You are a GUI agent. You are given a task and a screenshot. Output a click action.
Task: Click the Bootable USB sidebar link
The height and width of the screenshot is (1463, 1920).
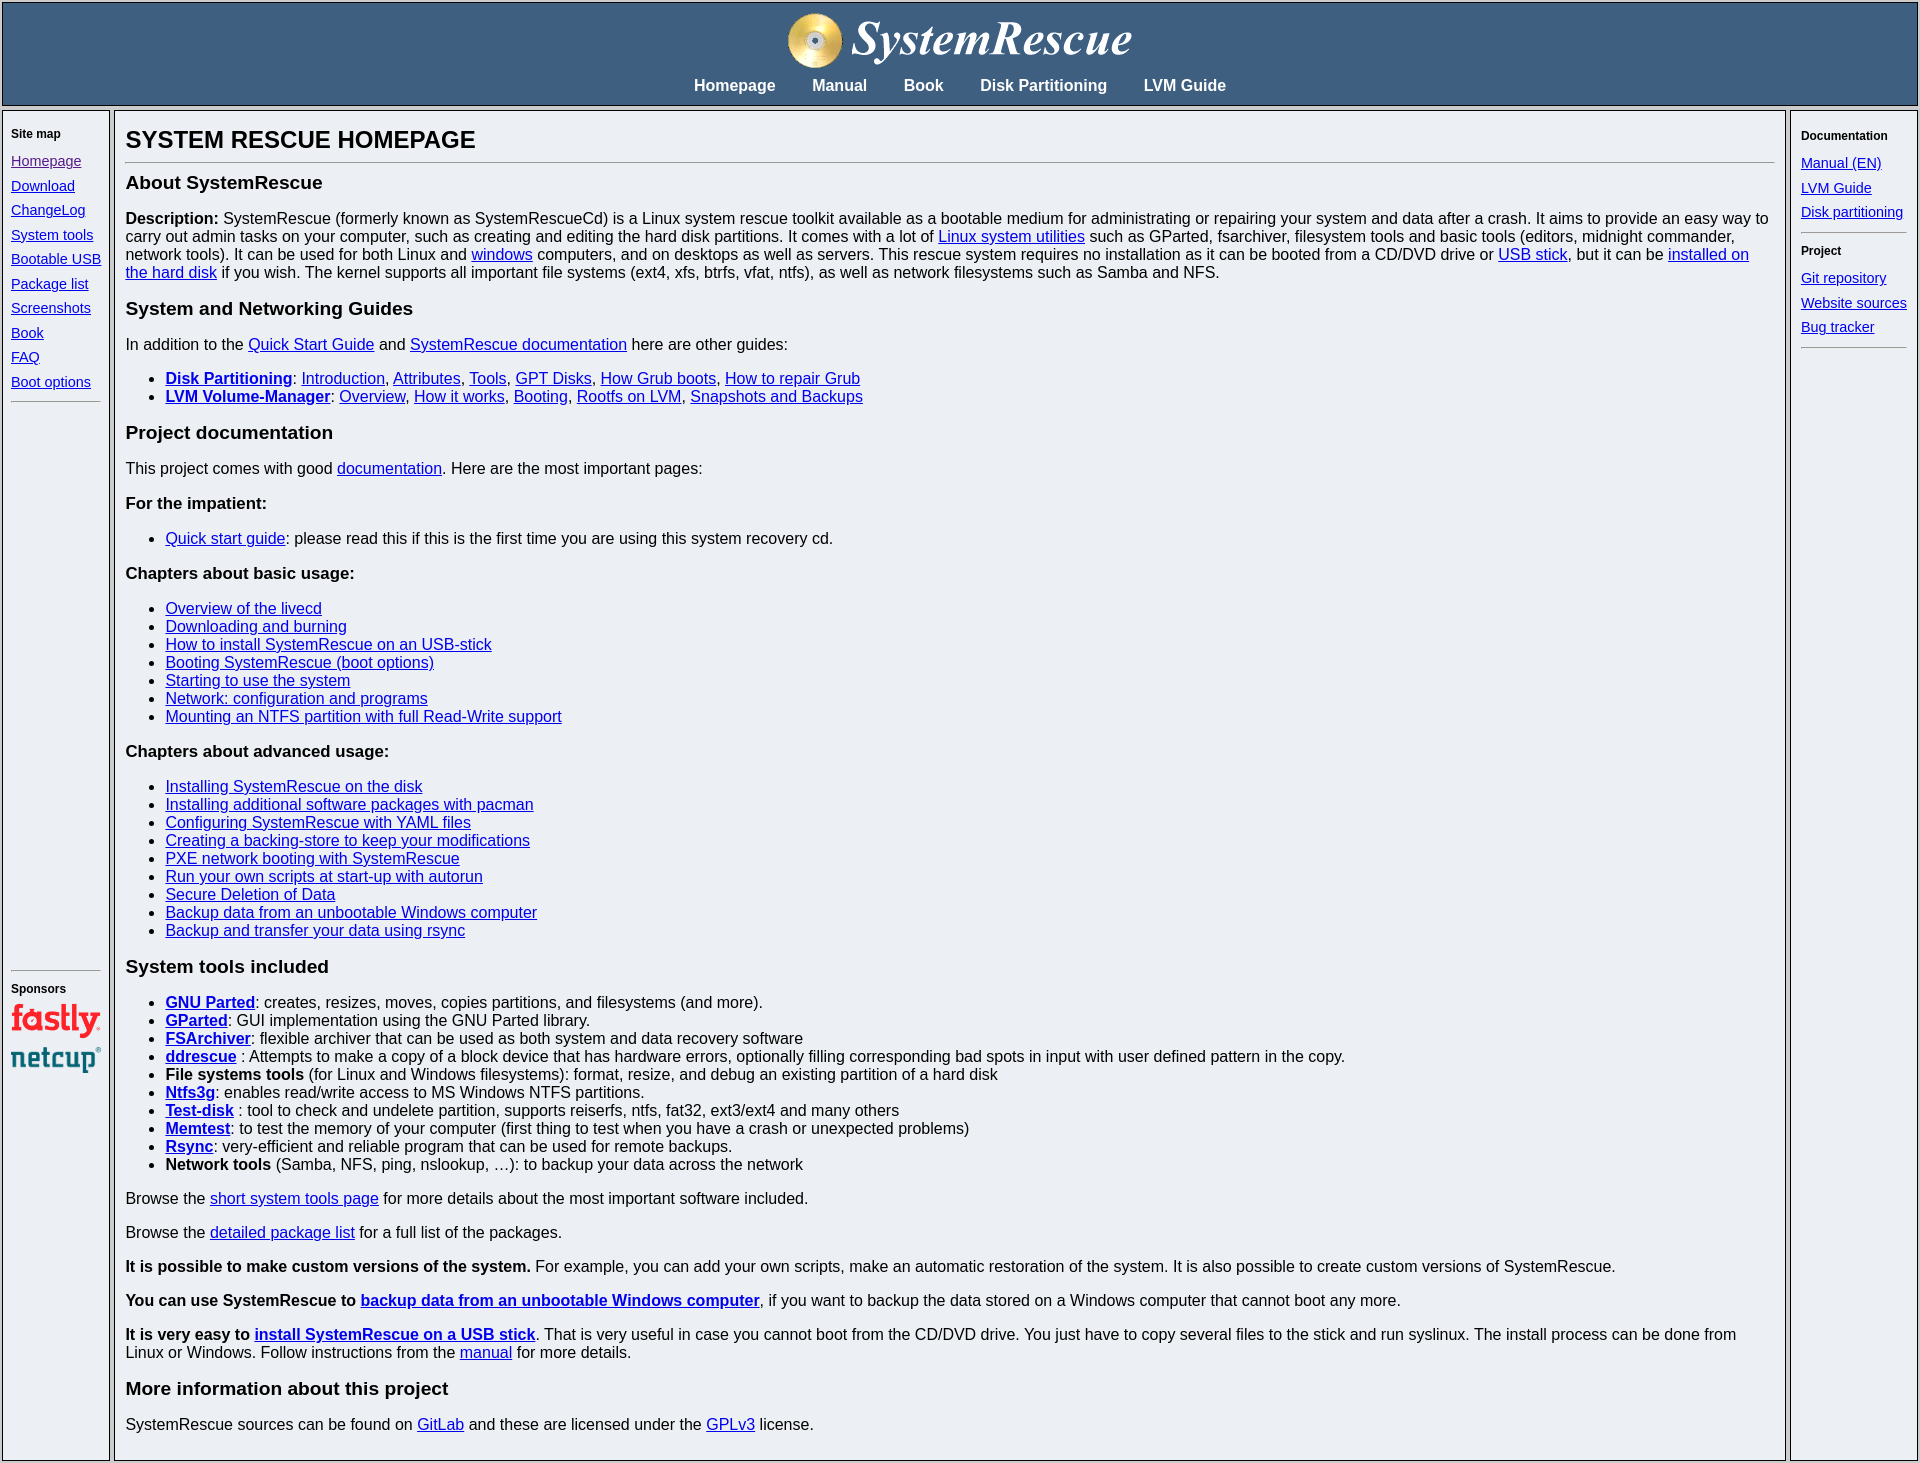coord(56,259)
